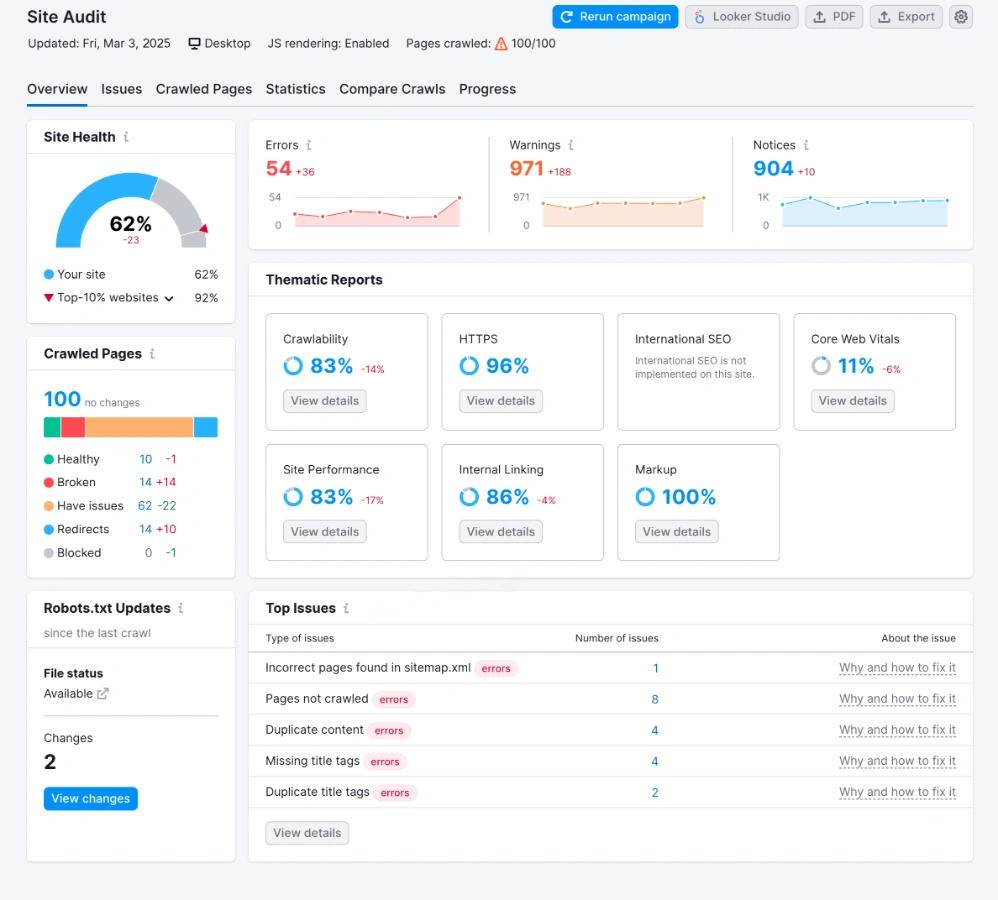The image size is (998, 900).
Task: Open fix link for Duplicate content
Action: point(897,730)
